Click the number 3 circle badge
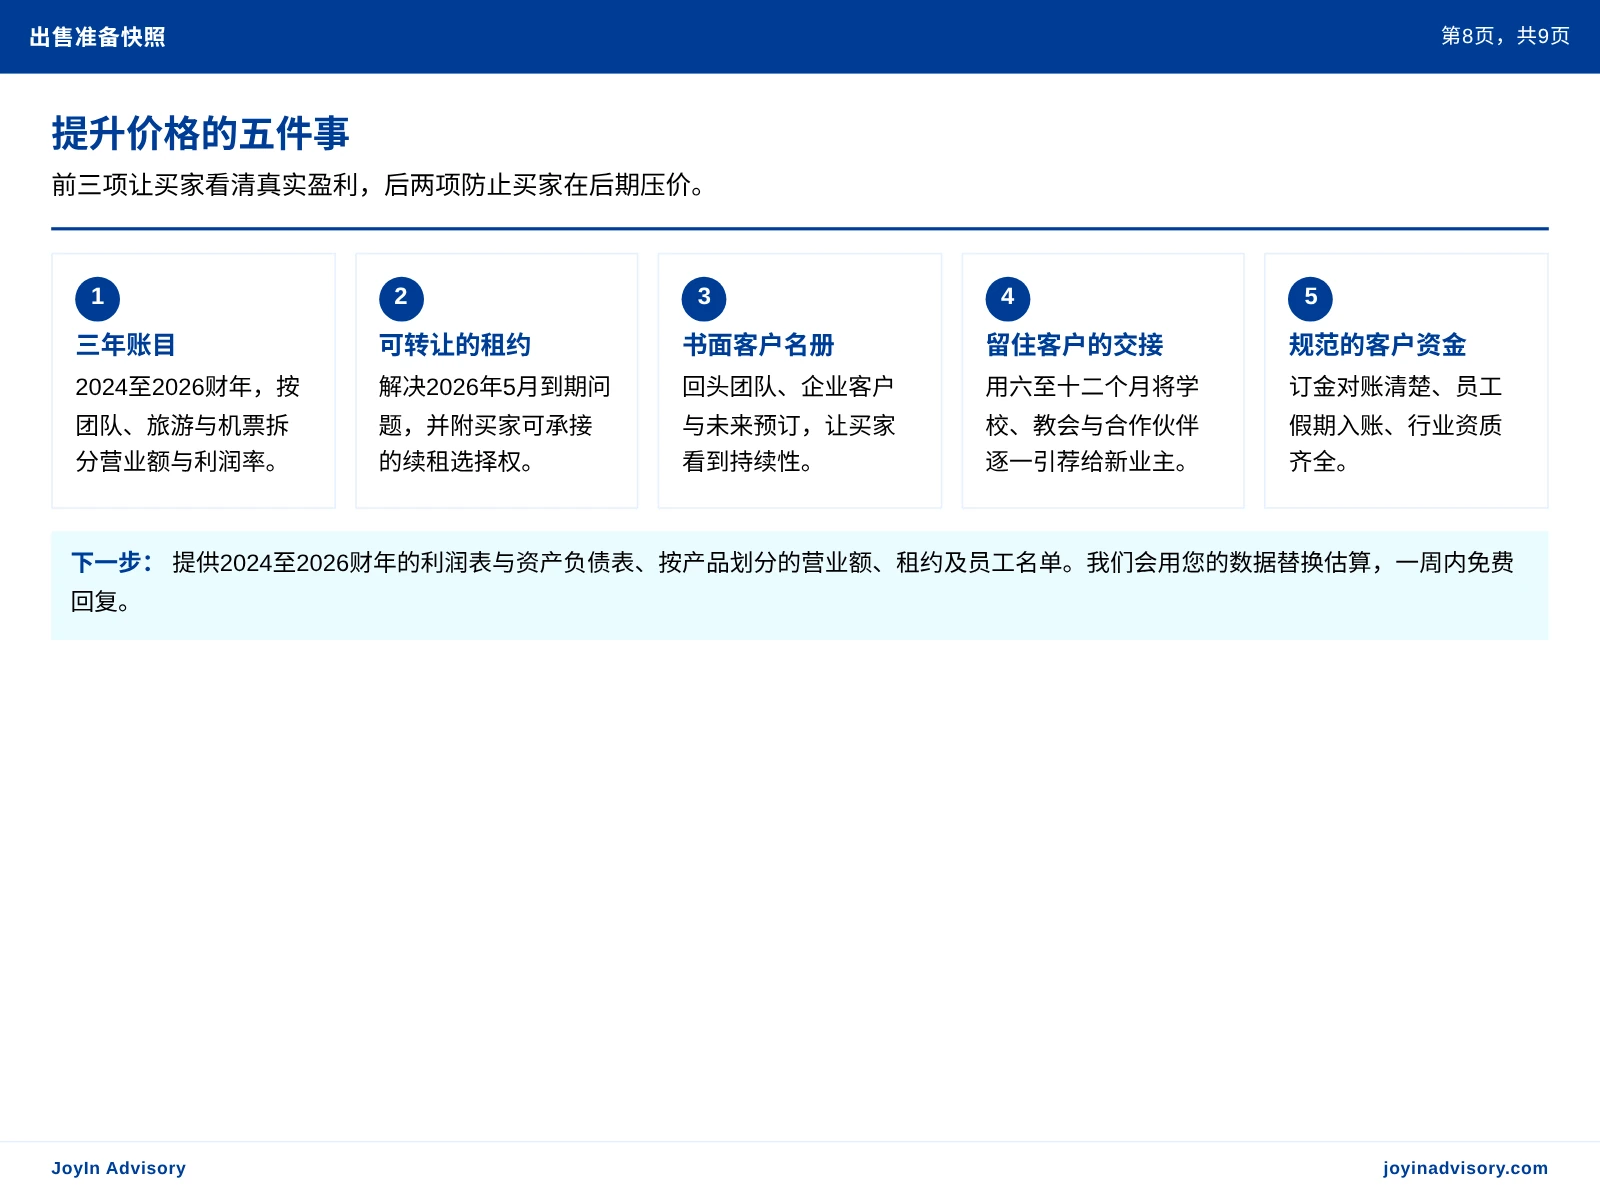 [704, 298]
